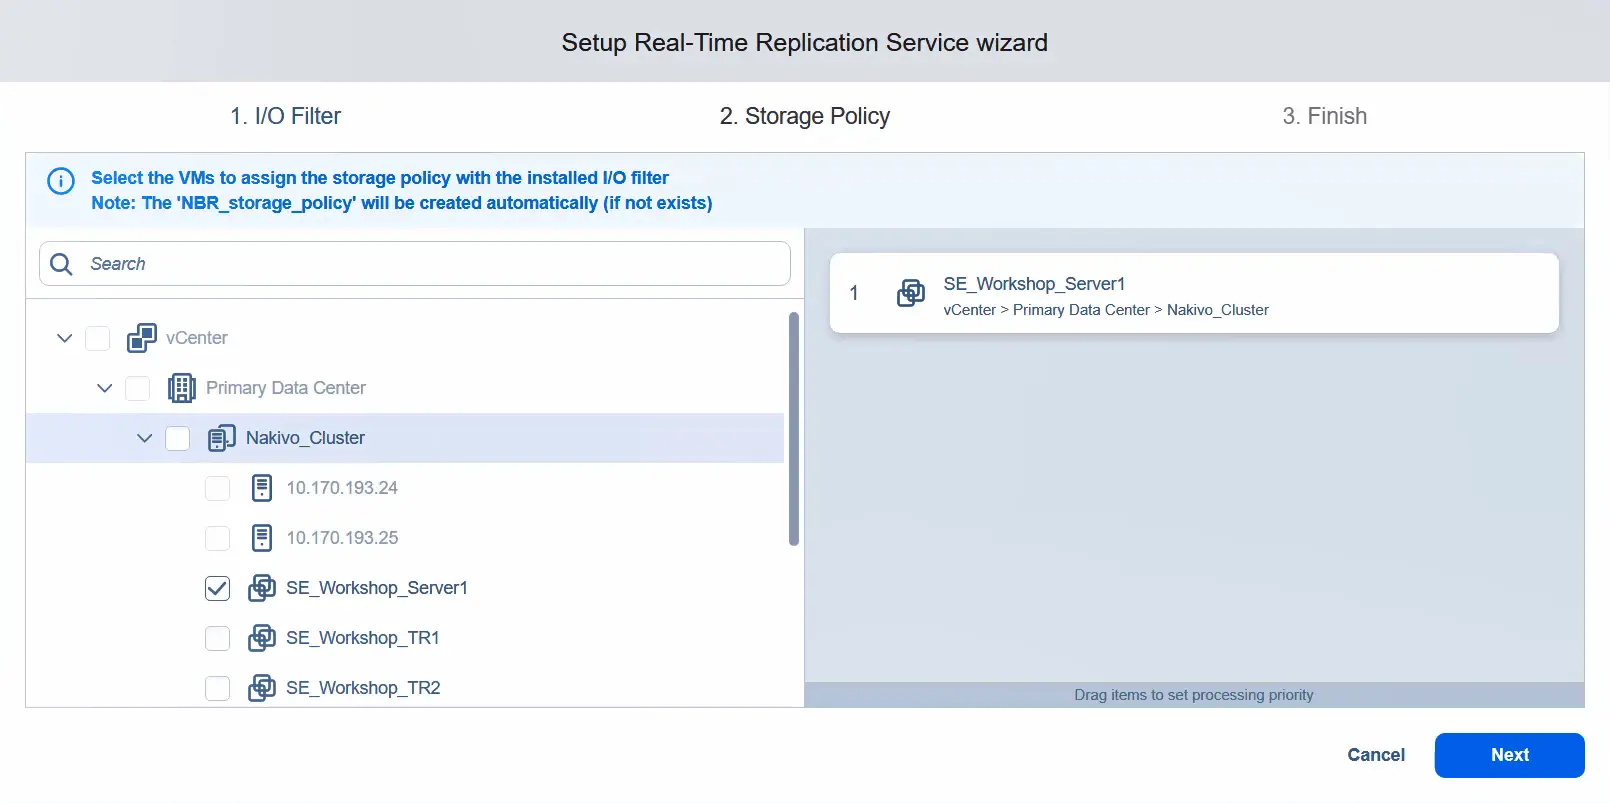Collapse the Nakivo_Cluster node
This screenshot has width=1610, height=803.
[145, 438]
